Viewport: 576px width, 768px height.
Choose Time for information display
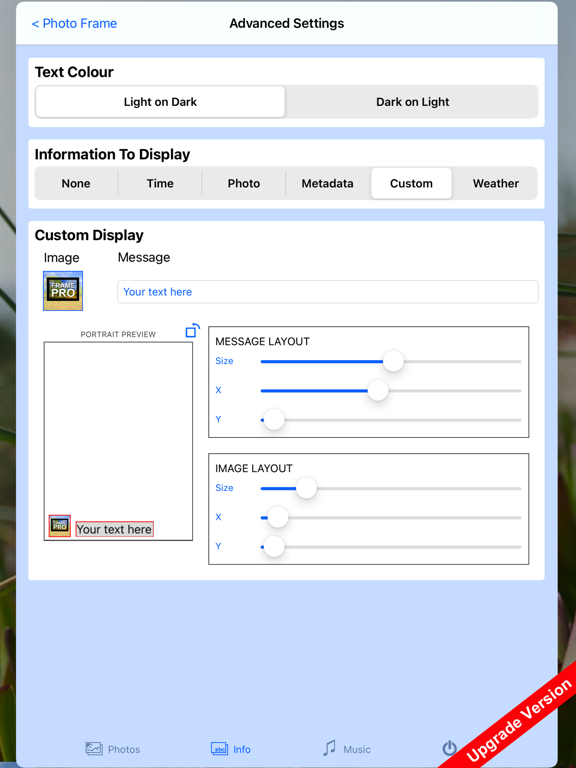click(x=160, y=183)
